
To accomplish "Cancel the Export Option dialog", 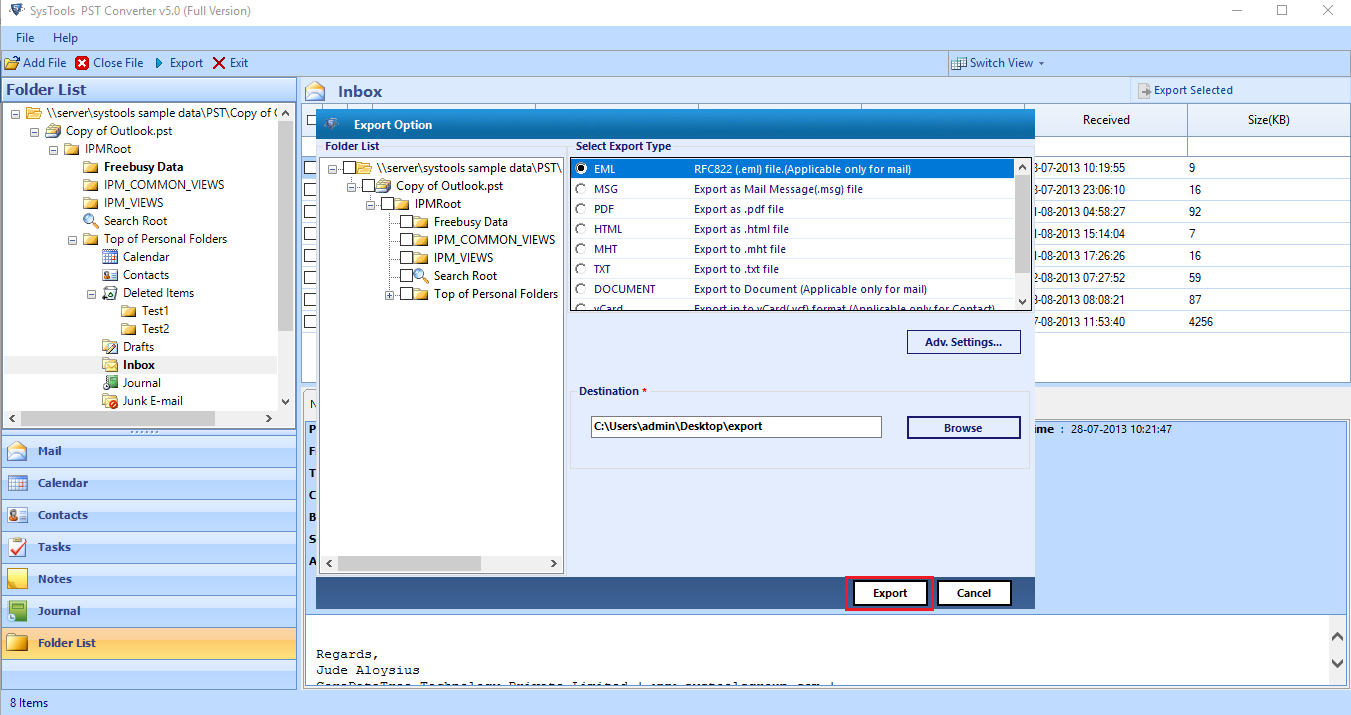I will 974,593.
